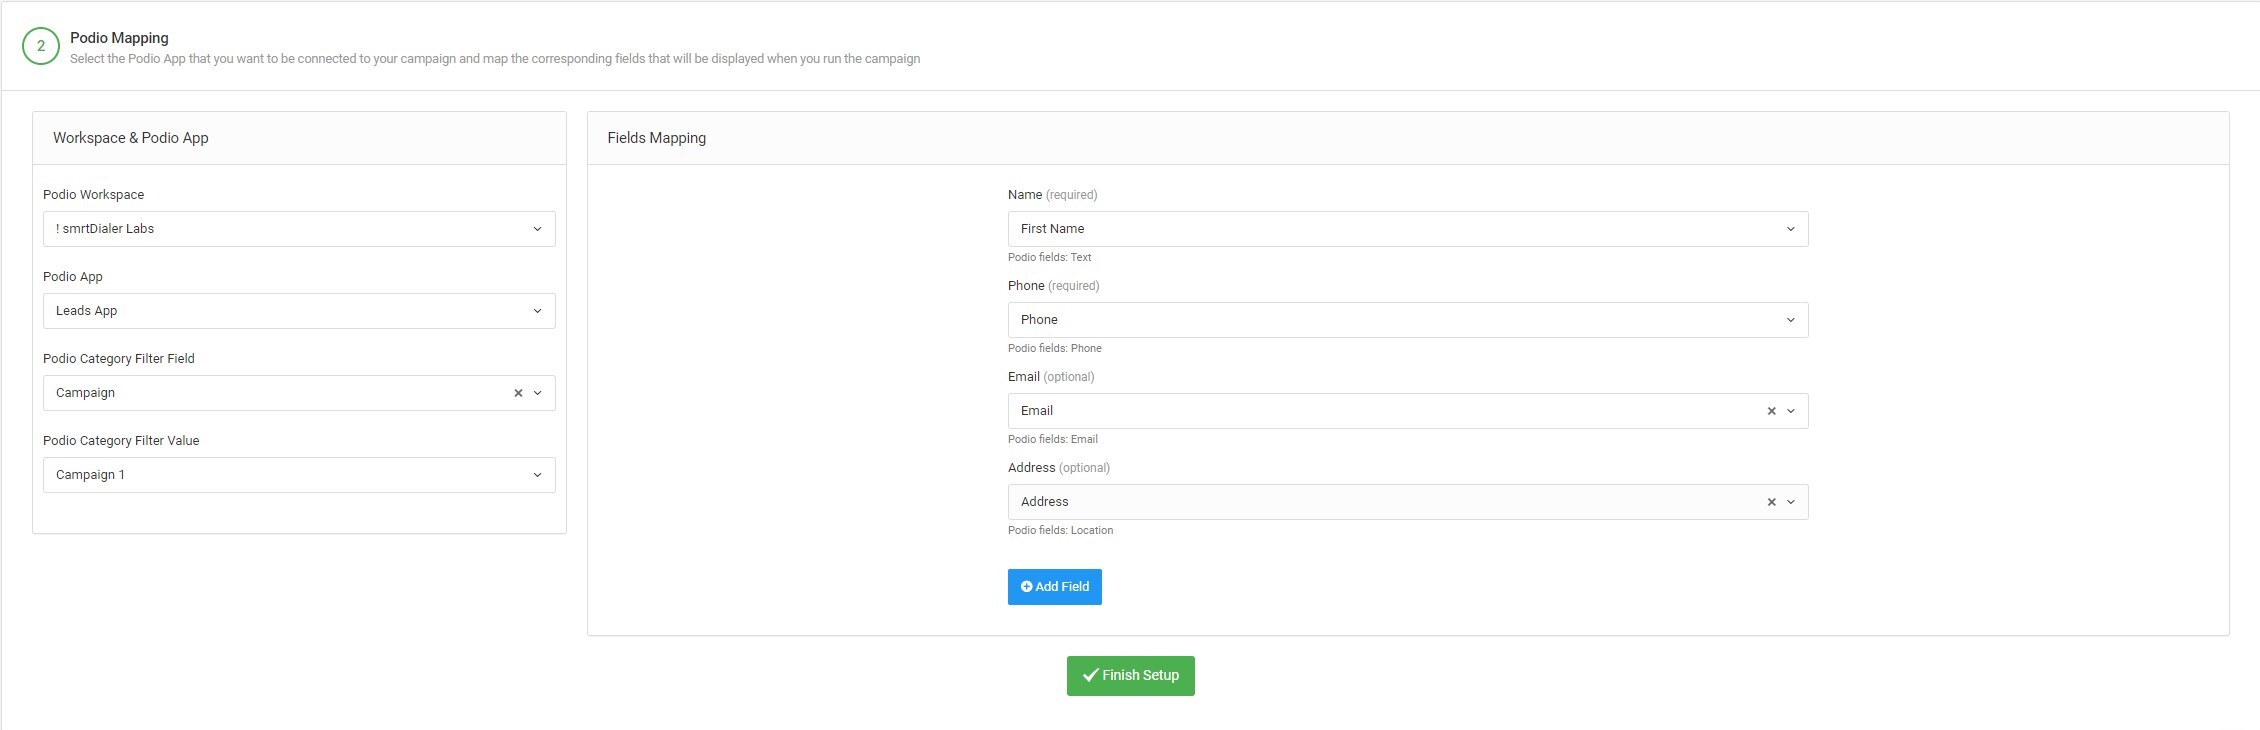The width and height of the screenshot is (2260, 730).
Task: Expand the Podio Category Filter Value dropdown
Action: tap(298, 475)
